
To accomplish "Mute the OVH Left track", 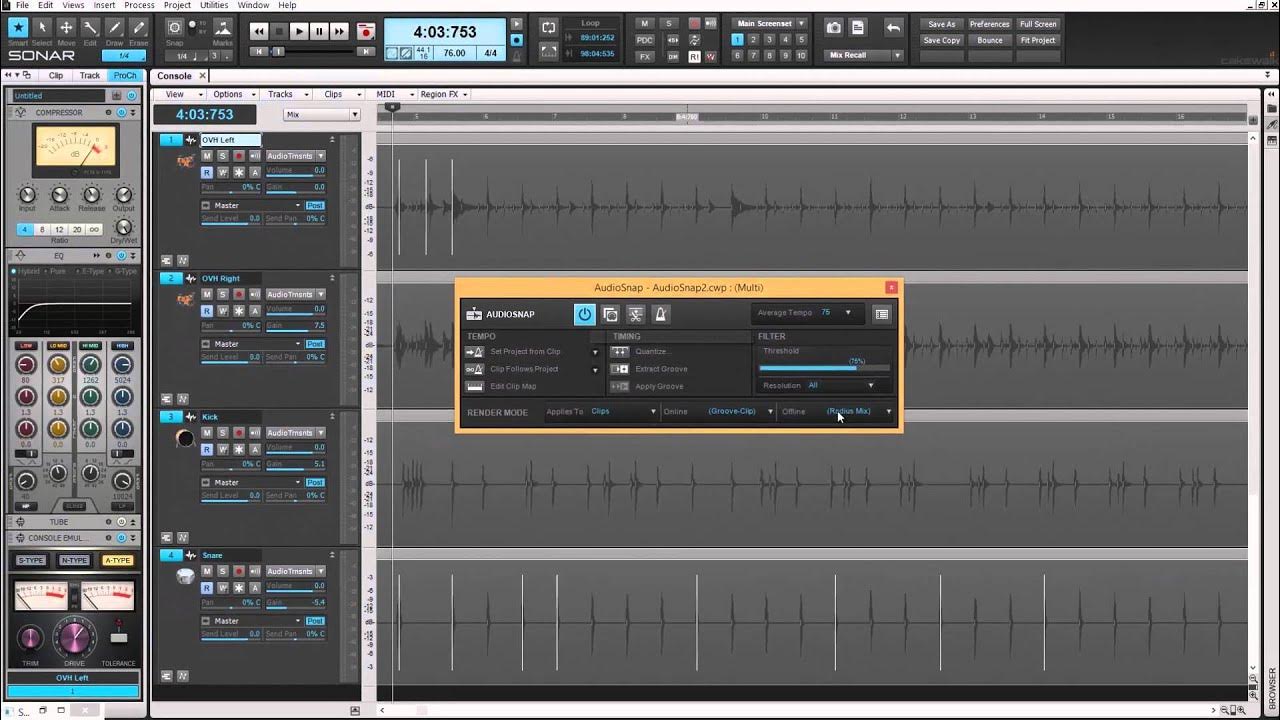I will point(207,156).
